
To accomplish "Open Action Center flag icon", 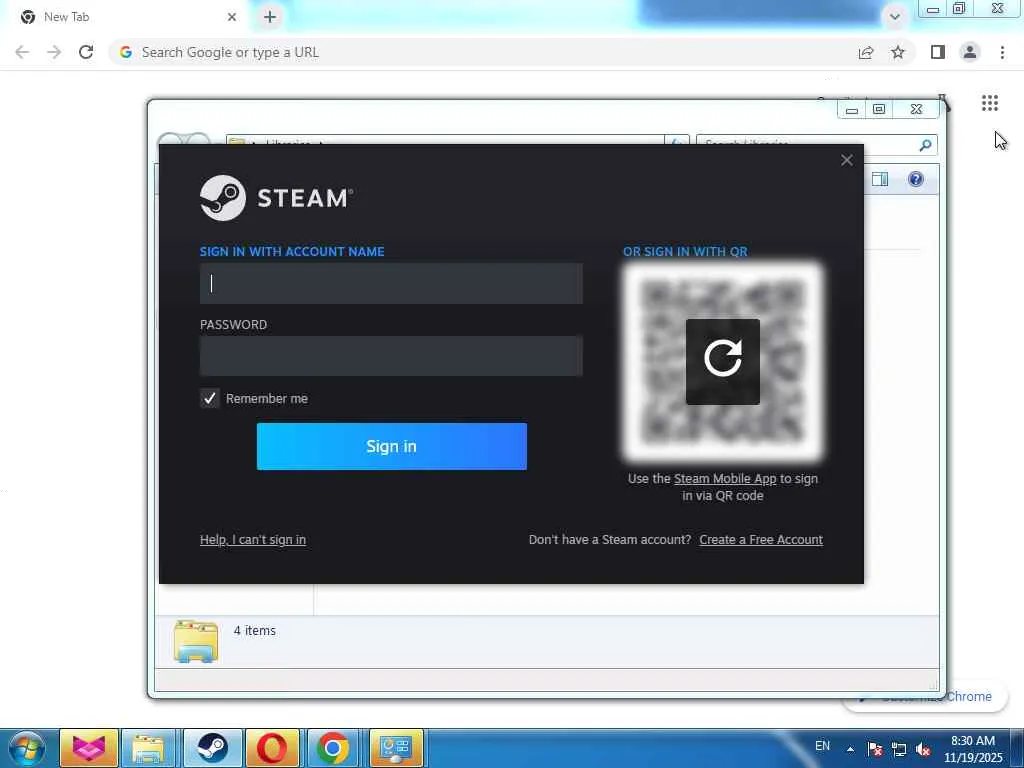I will click(875, 749).
